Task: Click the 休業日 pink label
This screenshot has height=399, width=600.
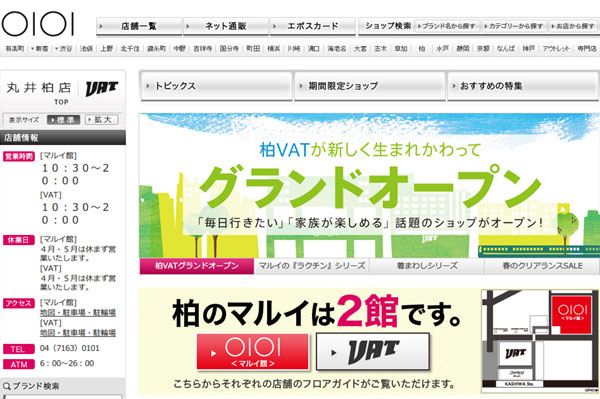Action: [19, 240]
